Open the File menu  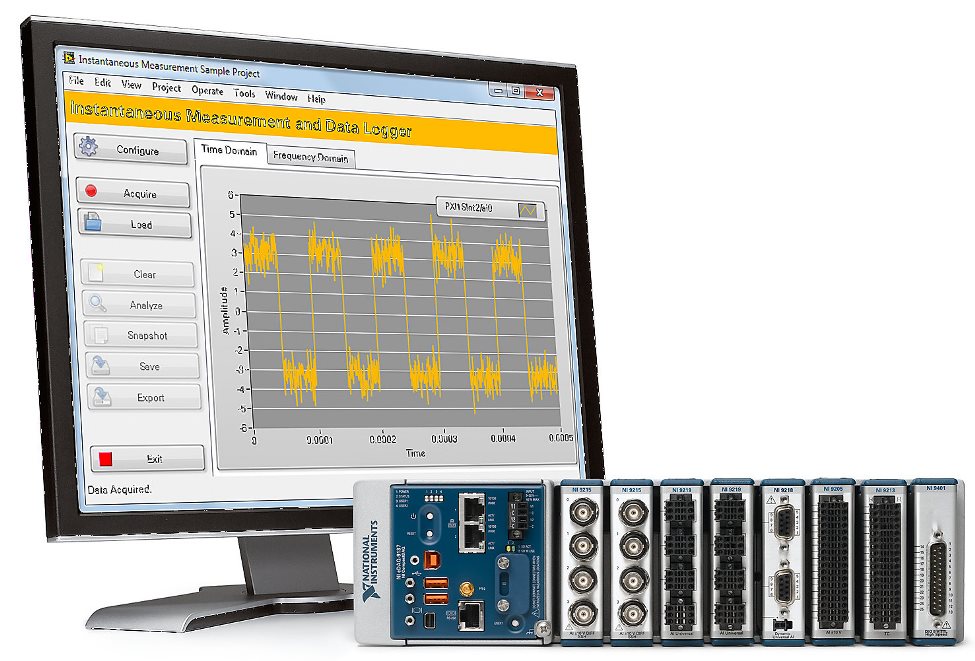(x=74, y=82)
